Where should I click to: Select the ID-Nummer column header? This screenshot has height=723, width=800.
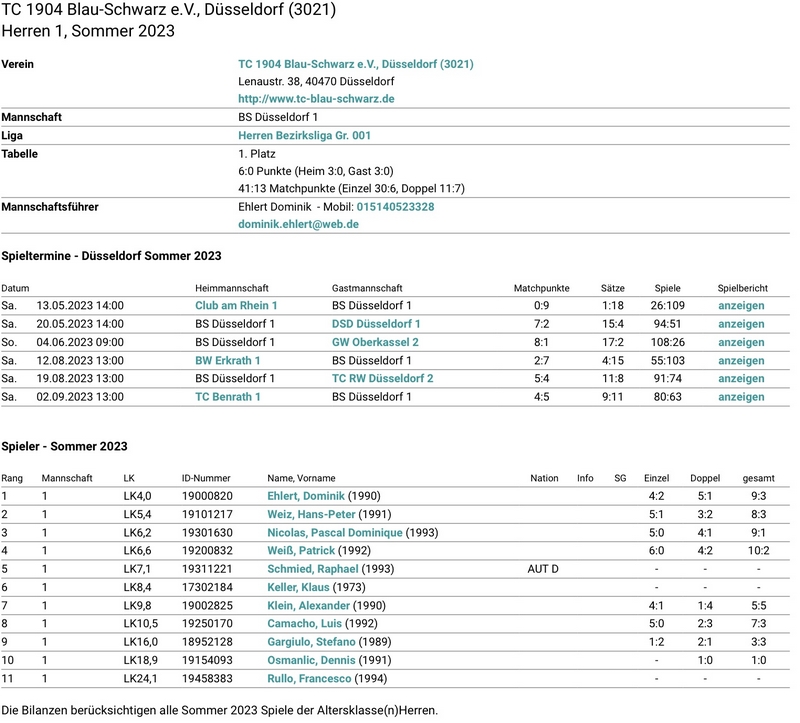tap(206, 479)
